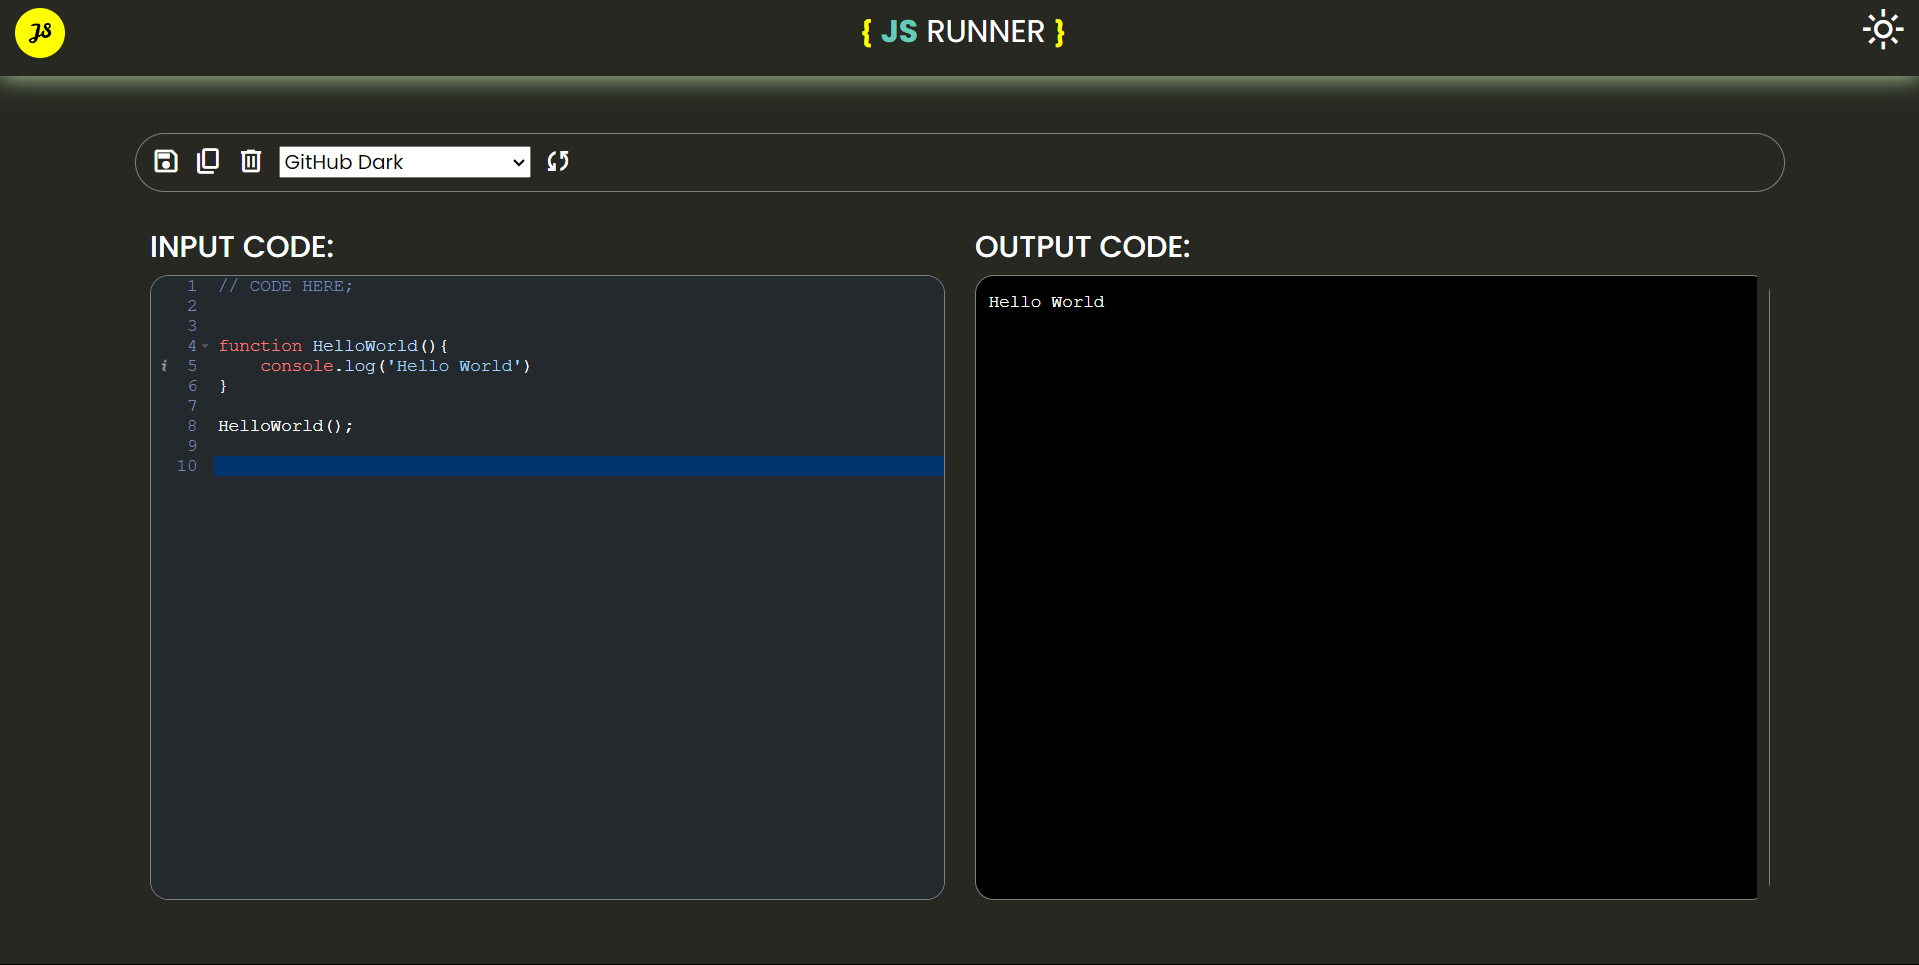Click closing brace on line 6
The width and height of the screenshot is (1919, 965).
[x=223, y=386]
